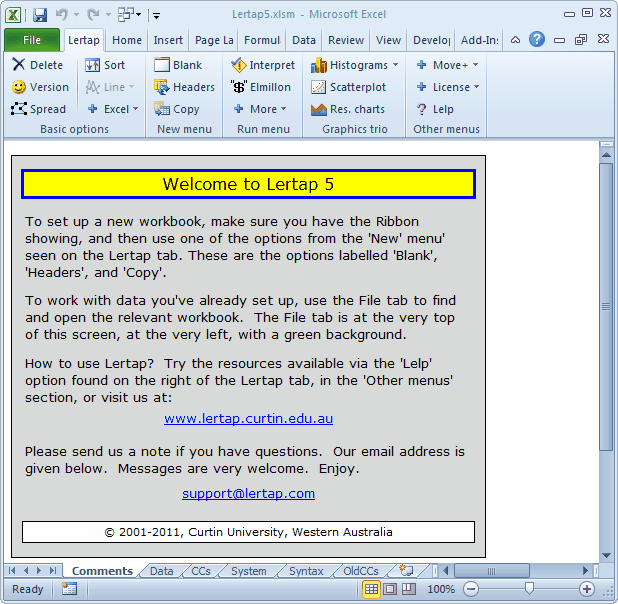Click the vertical scrollbar down arrow
Image resolution: width=618 pixels, height=604 pixels.
(x=606, y=556)
